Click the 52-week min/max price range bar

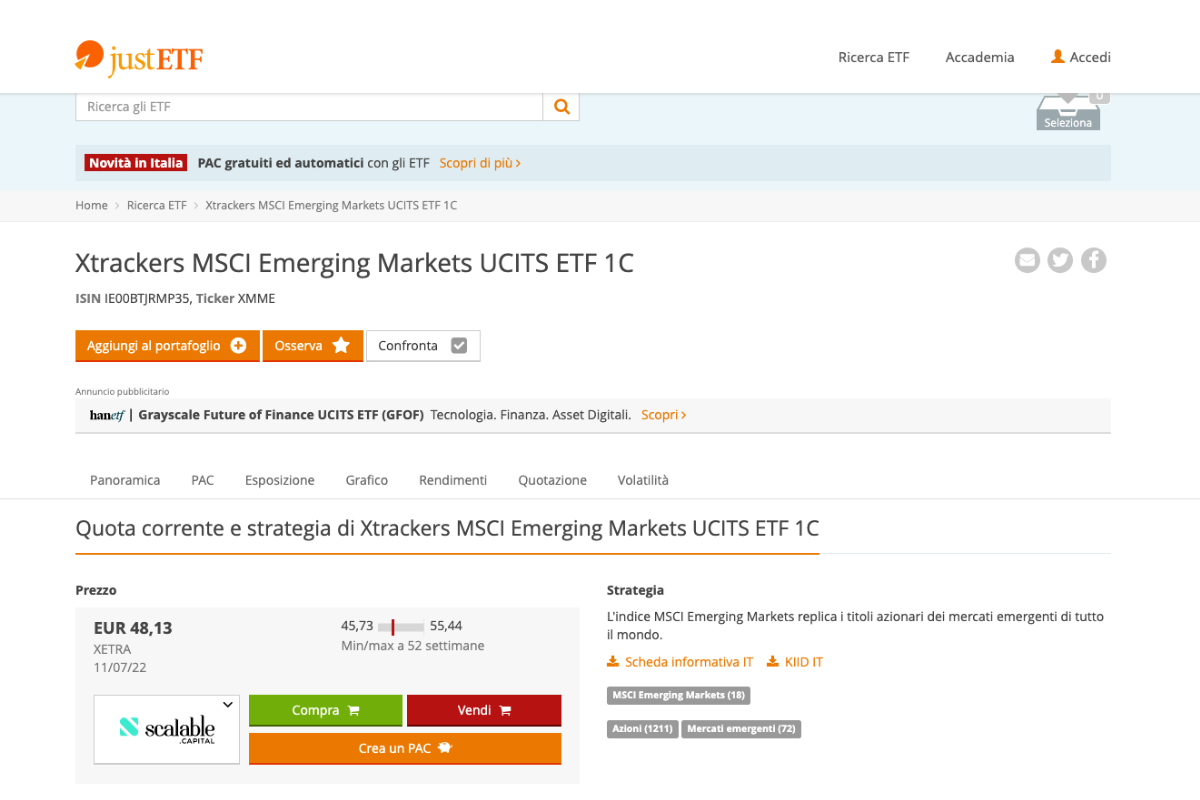pyautogui.click(x=400, y=625)
